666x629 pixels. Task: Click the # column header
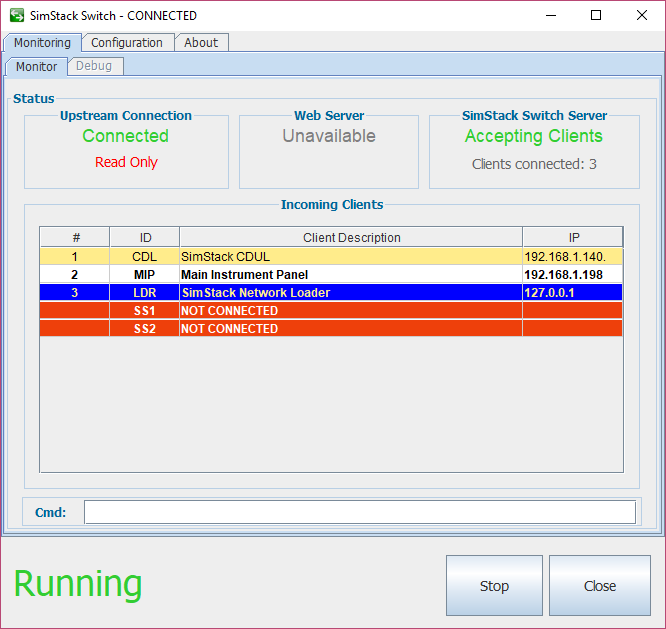(x=75, y=237)
